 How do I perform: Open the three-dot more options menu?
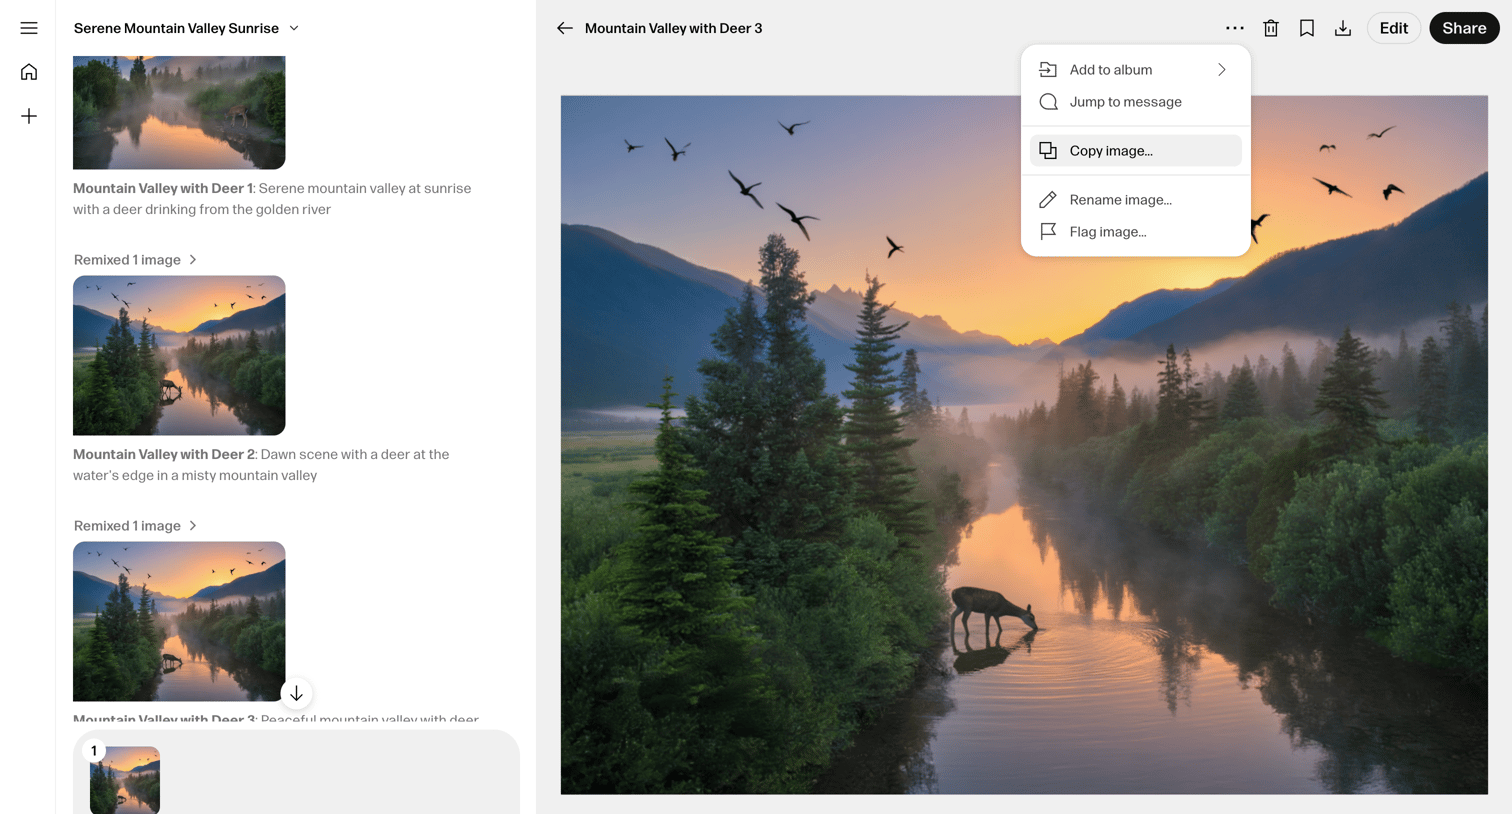coord(1235,28)
